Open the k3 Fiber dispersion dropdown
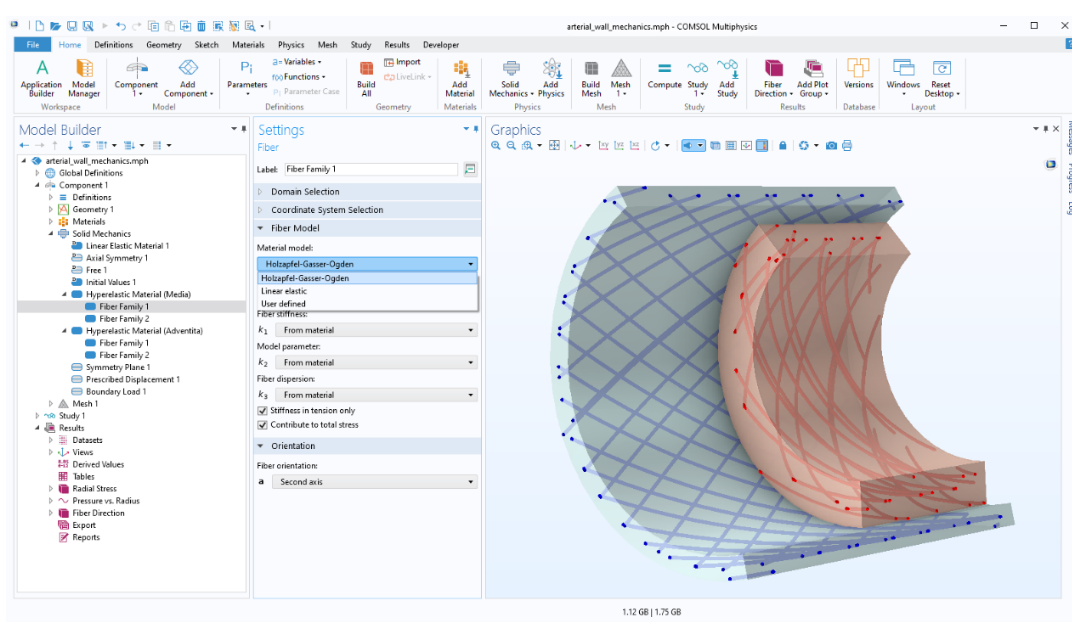This screenshot has height=622, width=1072. (x=376, y=395)
